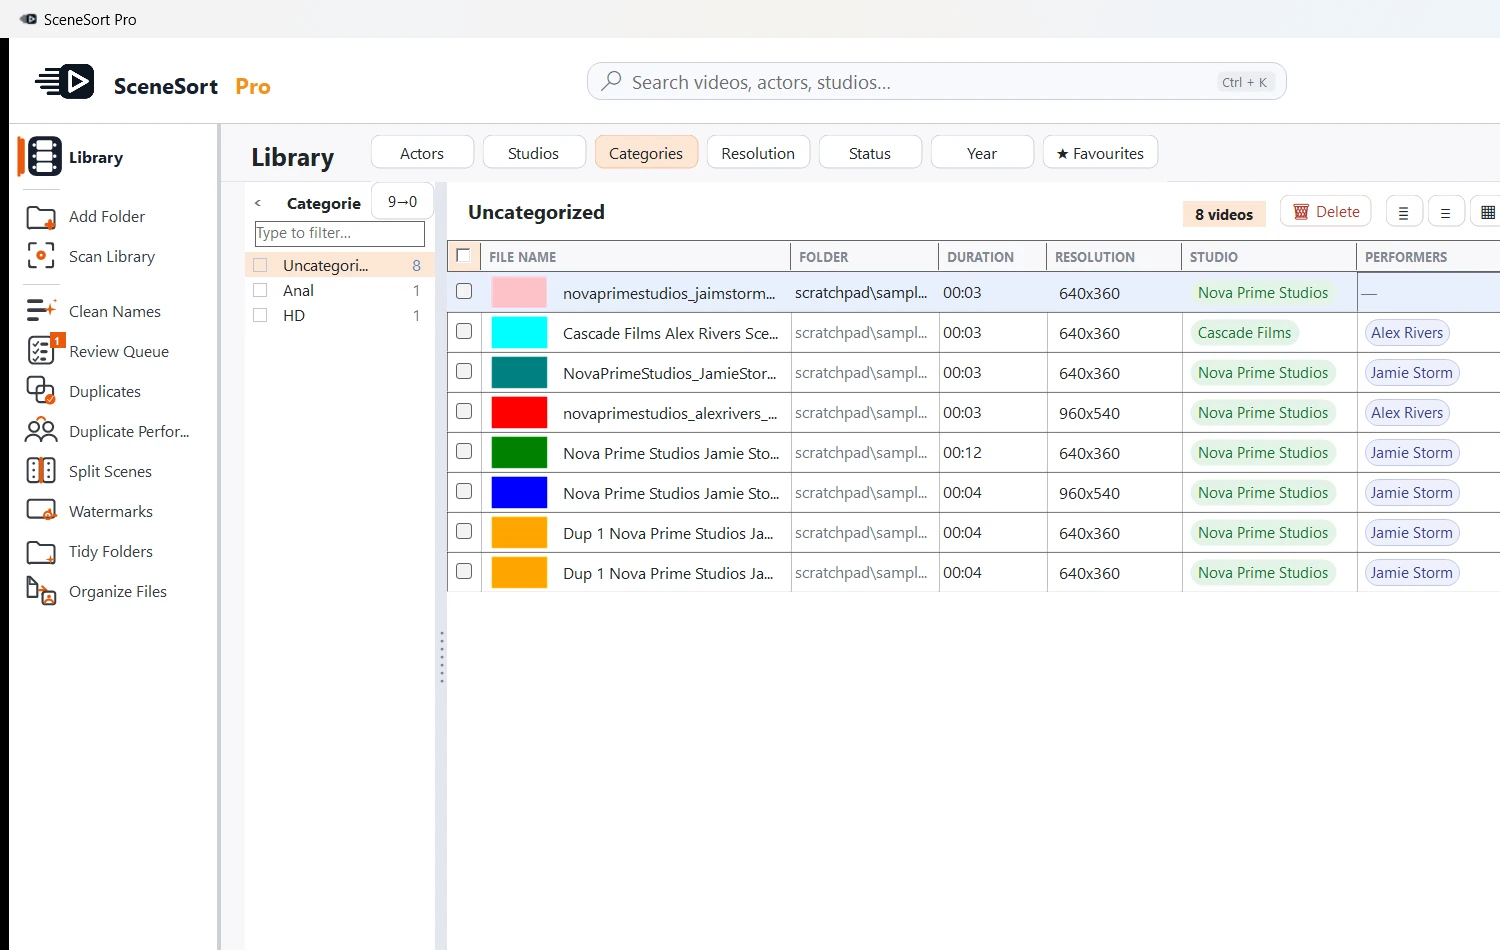Open the Studios tab

tap(533, 153)
